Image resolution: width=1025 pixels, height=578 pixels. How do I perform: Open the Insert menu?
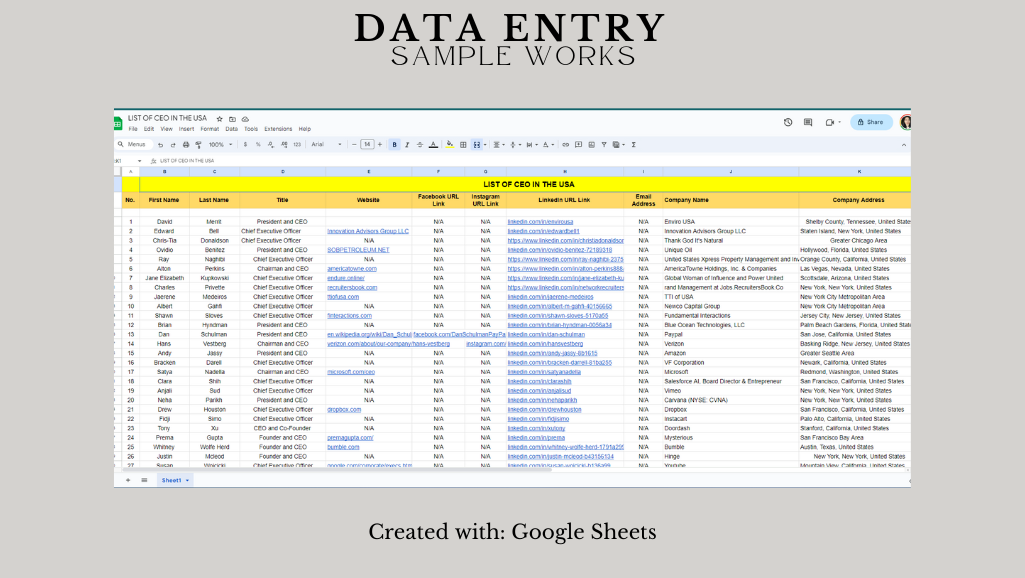186,129
